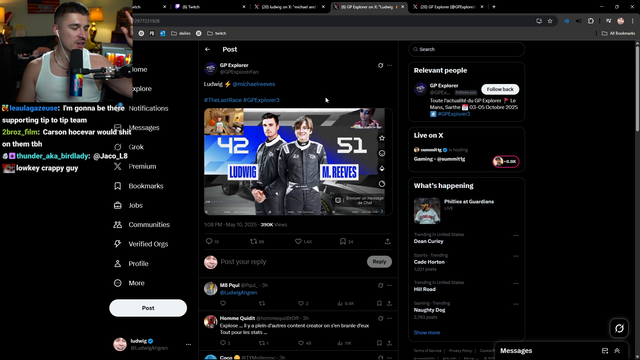Open the Grok floating button
The image size is (640, 360).
tap(619, 328)
